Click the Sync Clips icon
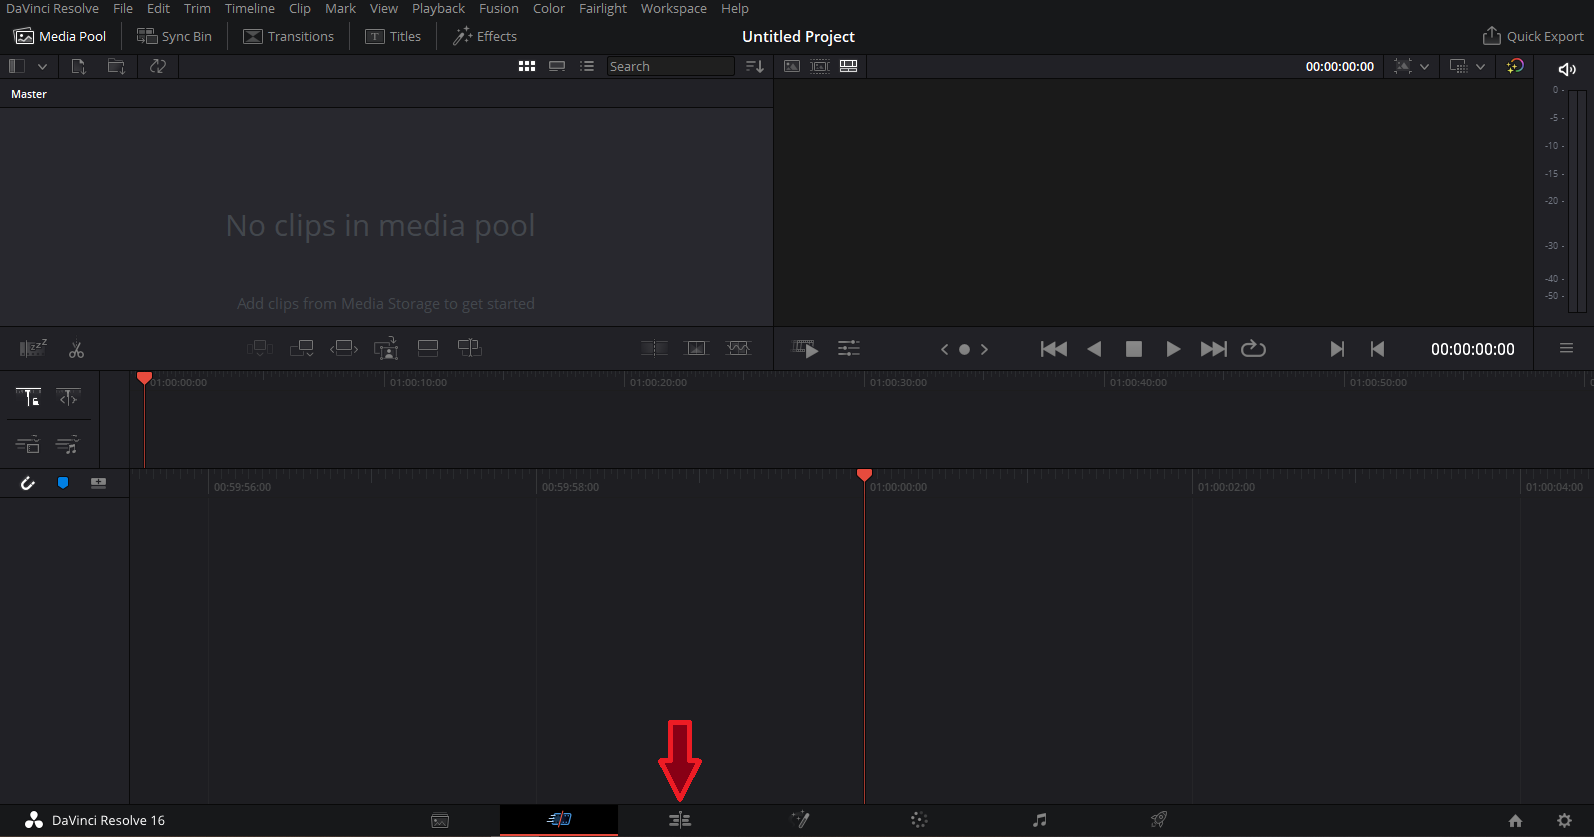Image resolution: width=1594 pixels, height=837 pixels. point(157,66)
